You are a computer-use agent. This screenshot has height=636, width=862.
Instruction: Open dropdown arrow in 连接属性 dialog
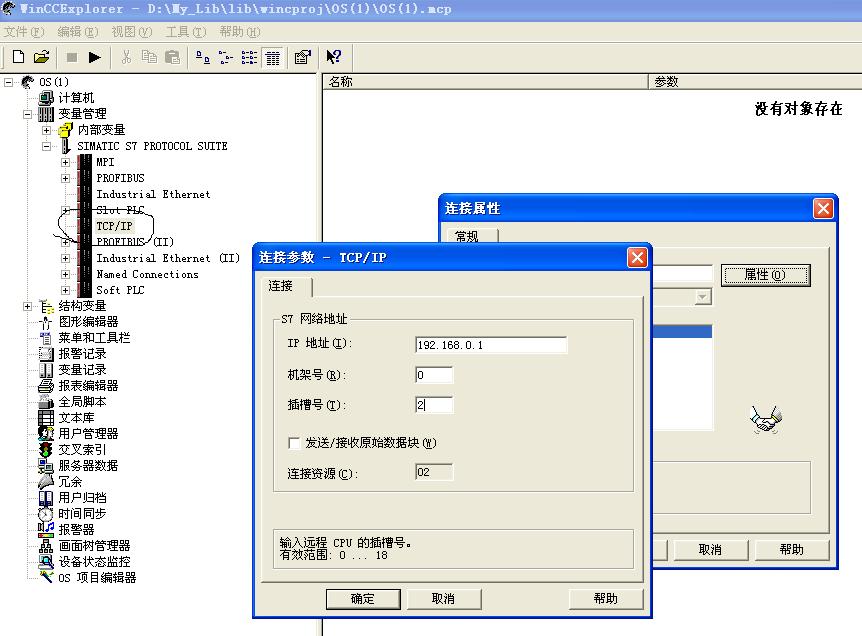coord(703,297)
